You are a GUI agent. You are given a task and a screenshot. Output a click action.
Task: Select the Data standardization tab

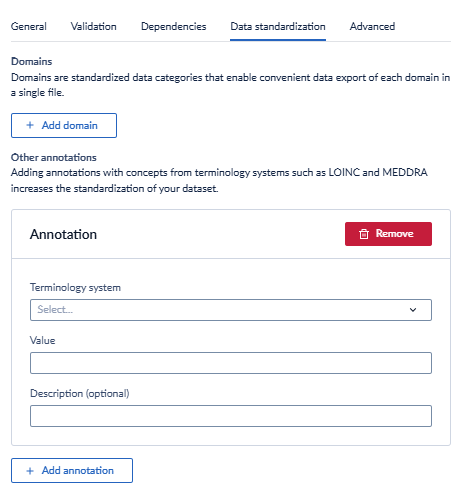point(278,26)
